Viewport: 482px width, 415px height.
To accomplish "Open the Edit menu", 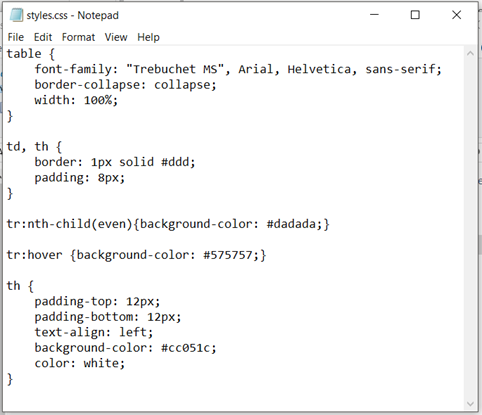I will click(43, 37).
